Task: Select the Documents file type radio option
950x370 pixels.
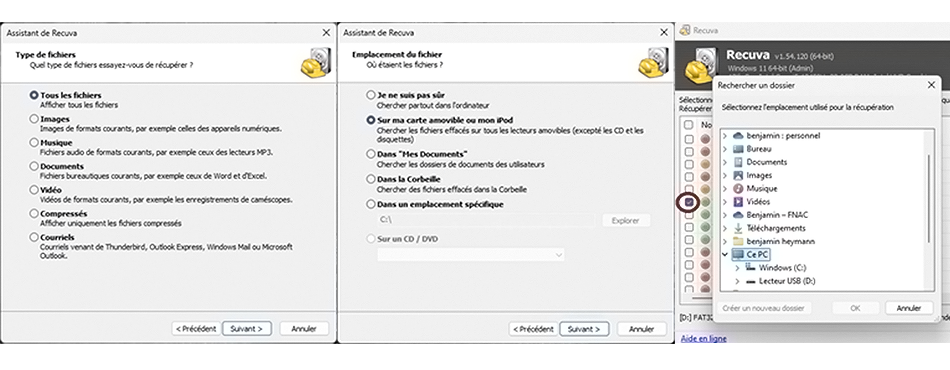Action: coord(34,166)
